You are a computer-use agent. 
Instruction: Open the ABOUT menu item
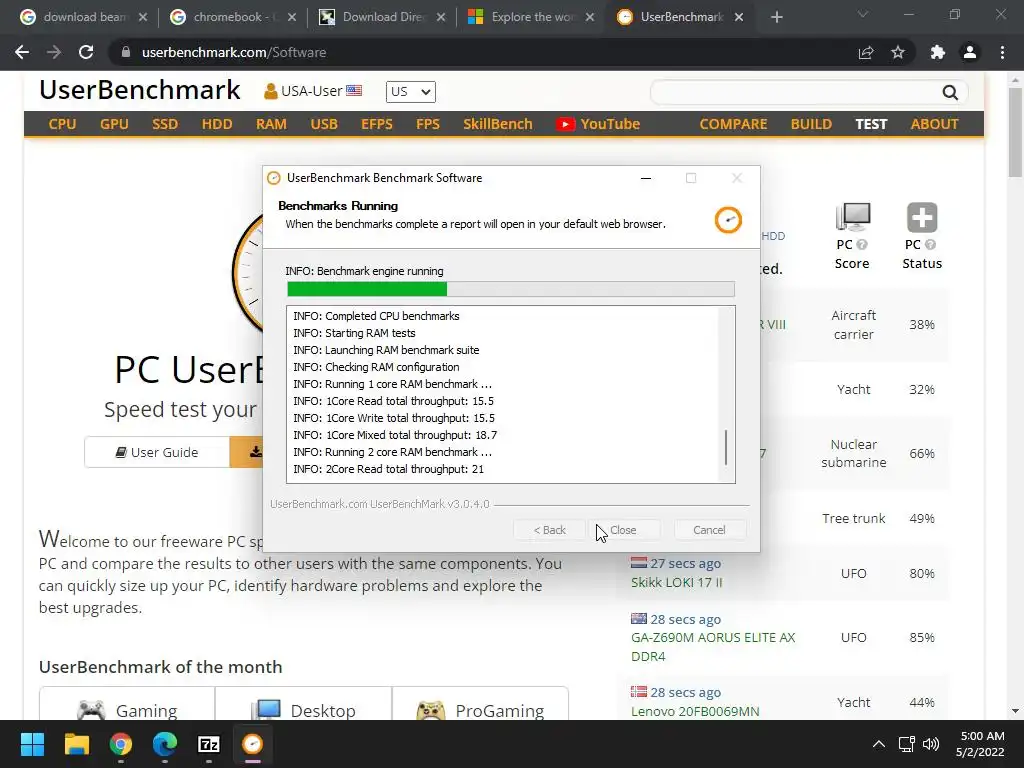click(935, 124)
